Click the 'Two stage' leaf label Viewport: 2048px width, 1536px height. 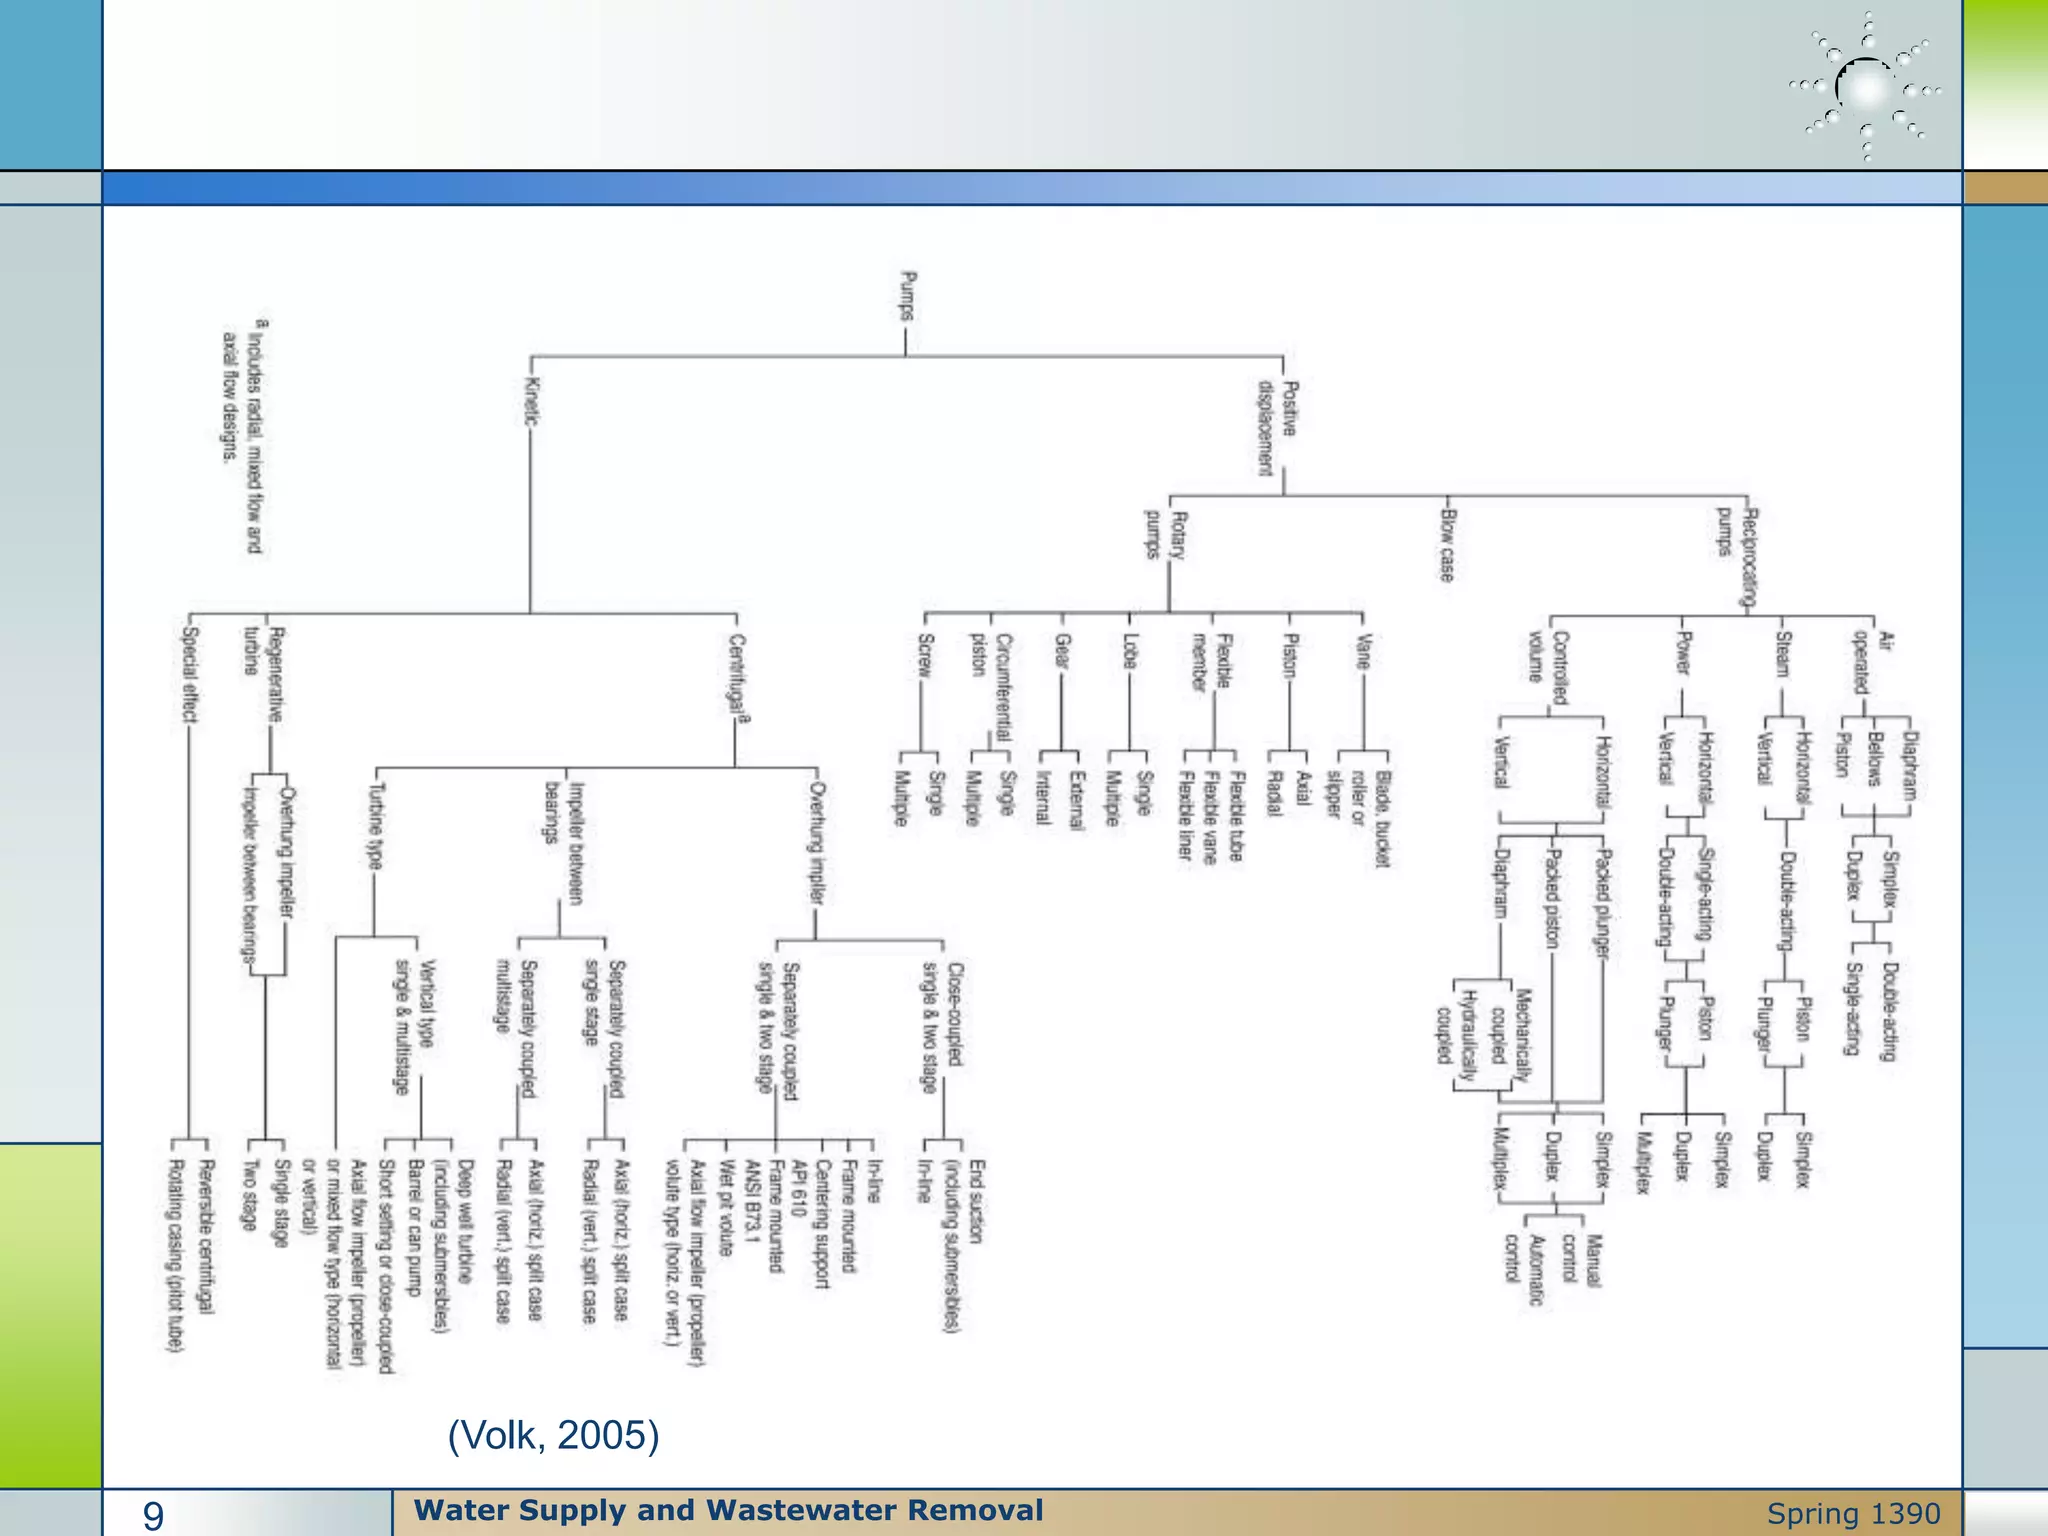coord(250,1194)
